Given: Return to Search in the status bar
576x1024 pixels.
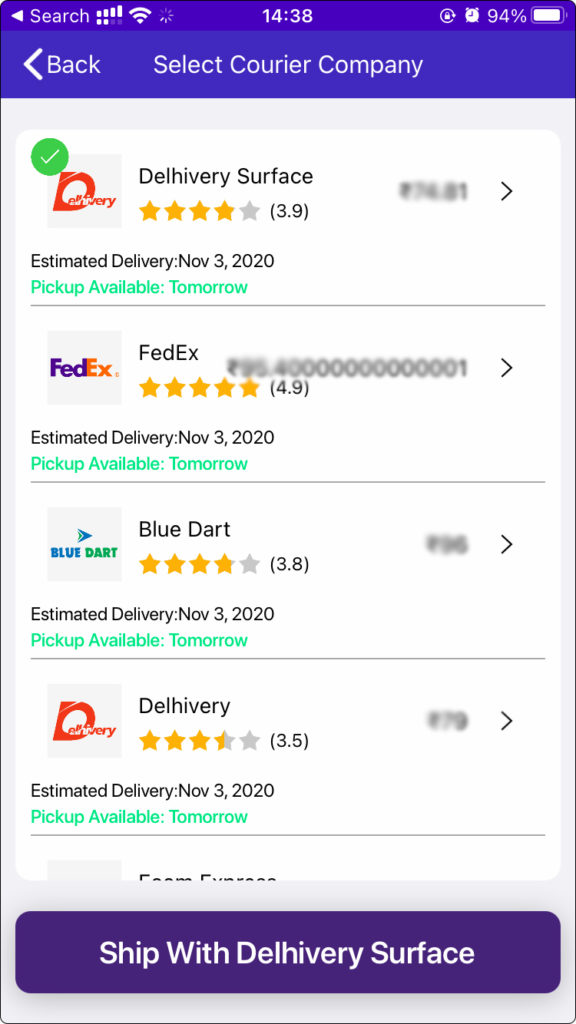Looking at the screenshot, I should 50,16.
